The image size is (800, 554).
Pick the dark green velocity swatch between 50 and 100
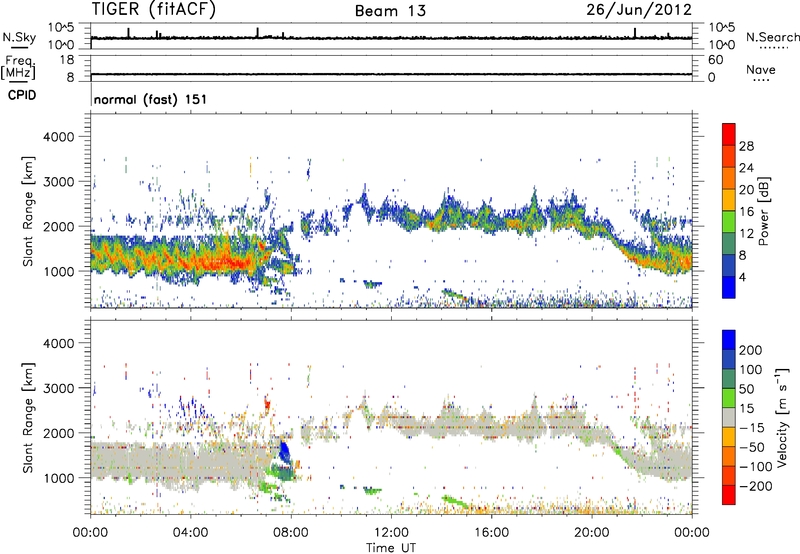[x=729, y=379]
